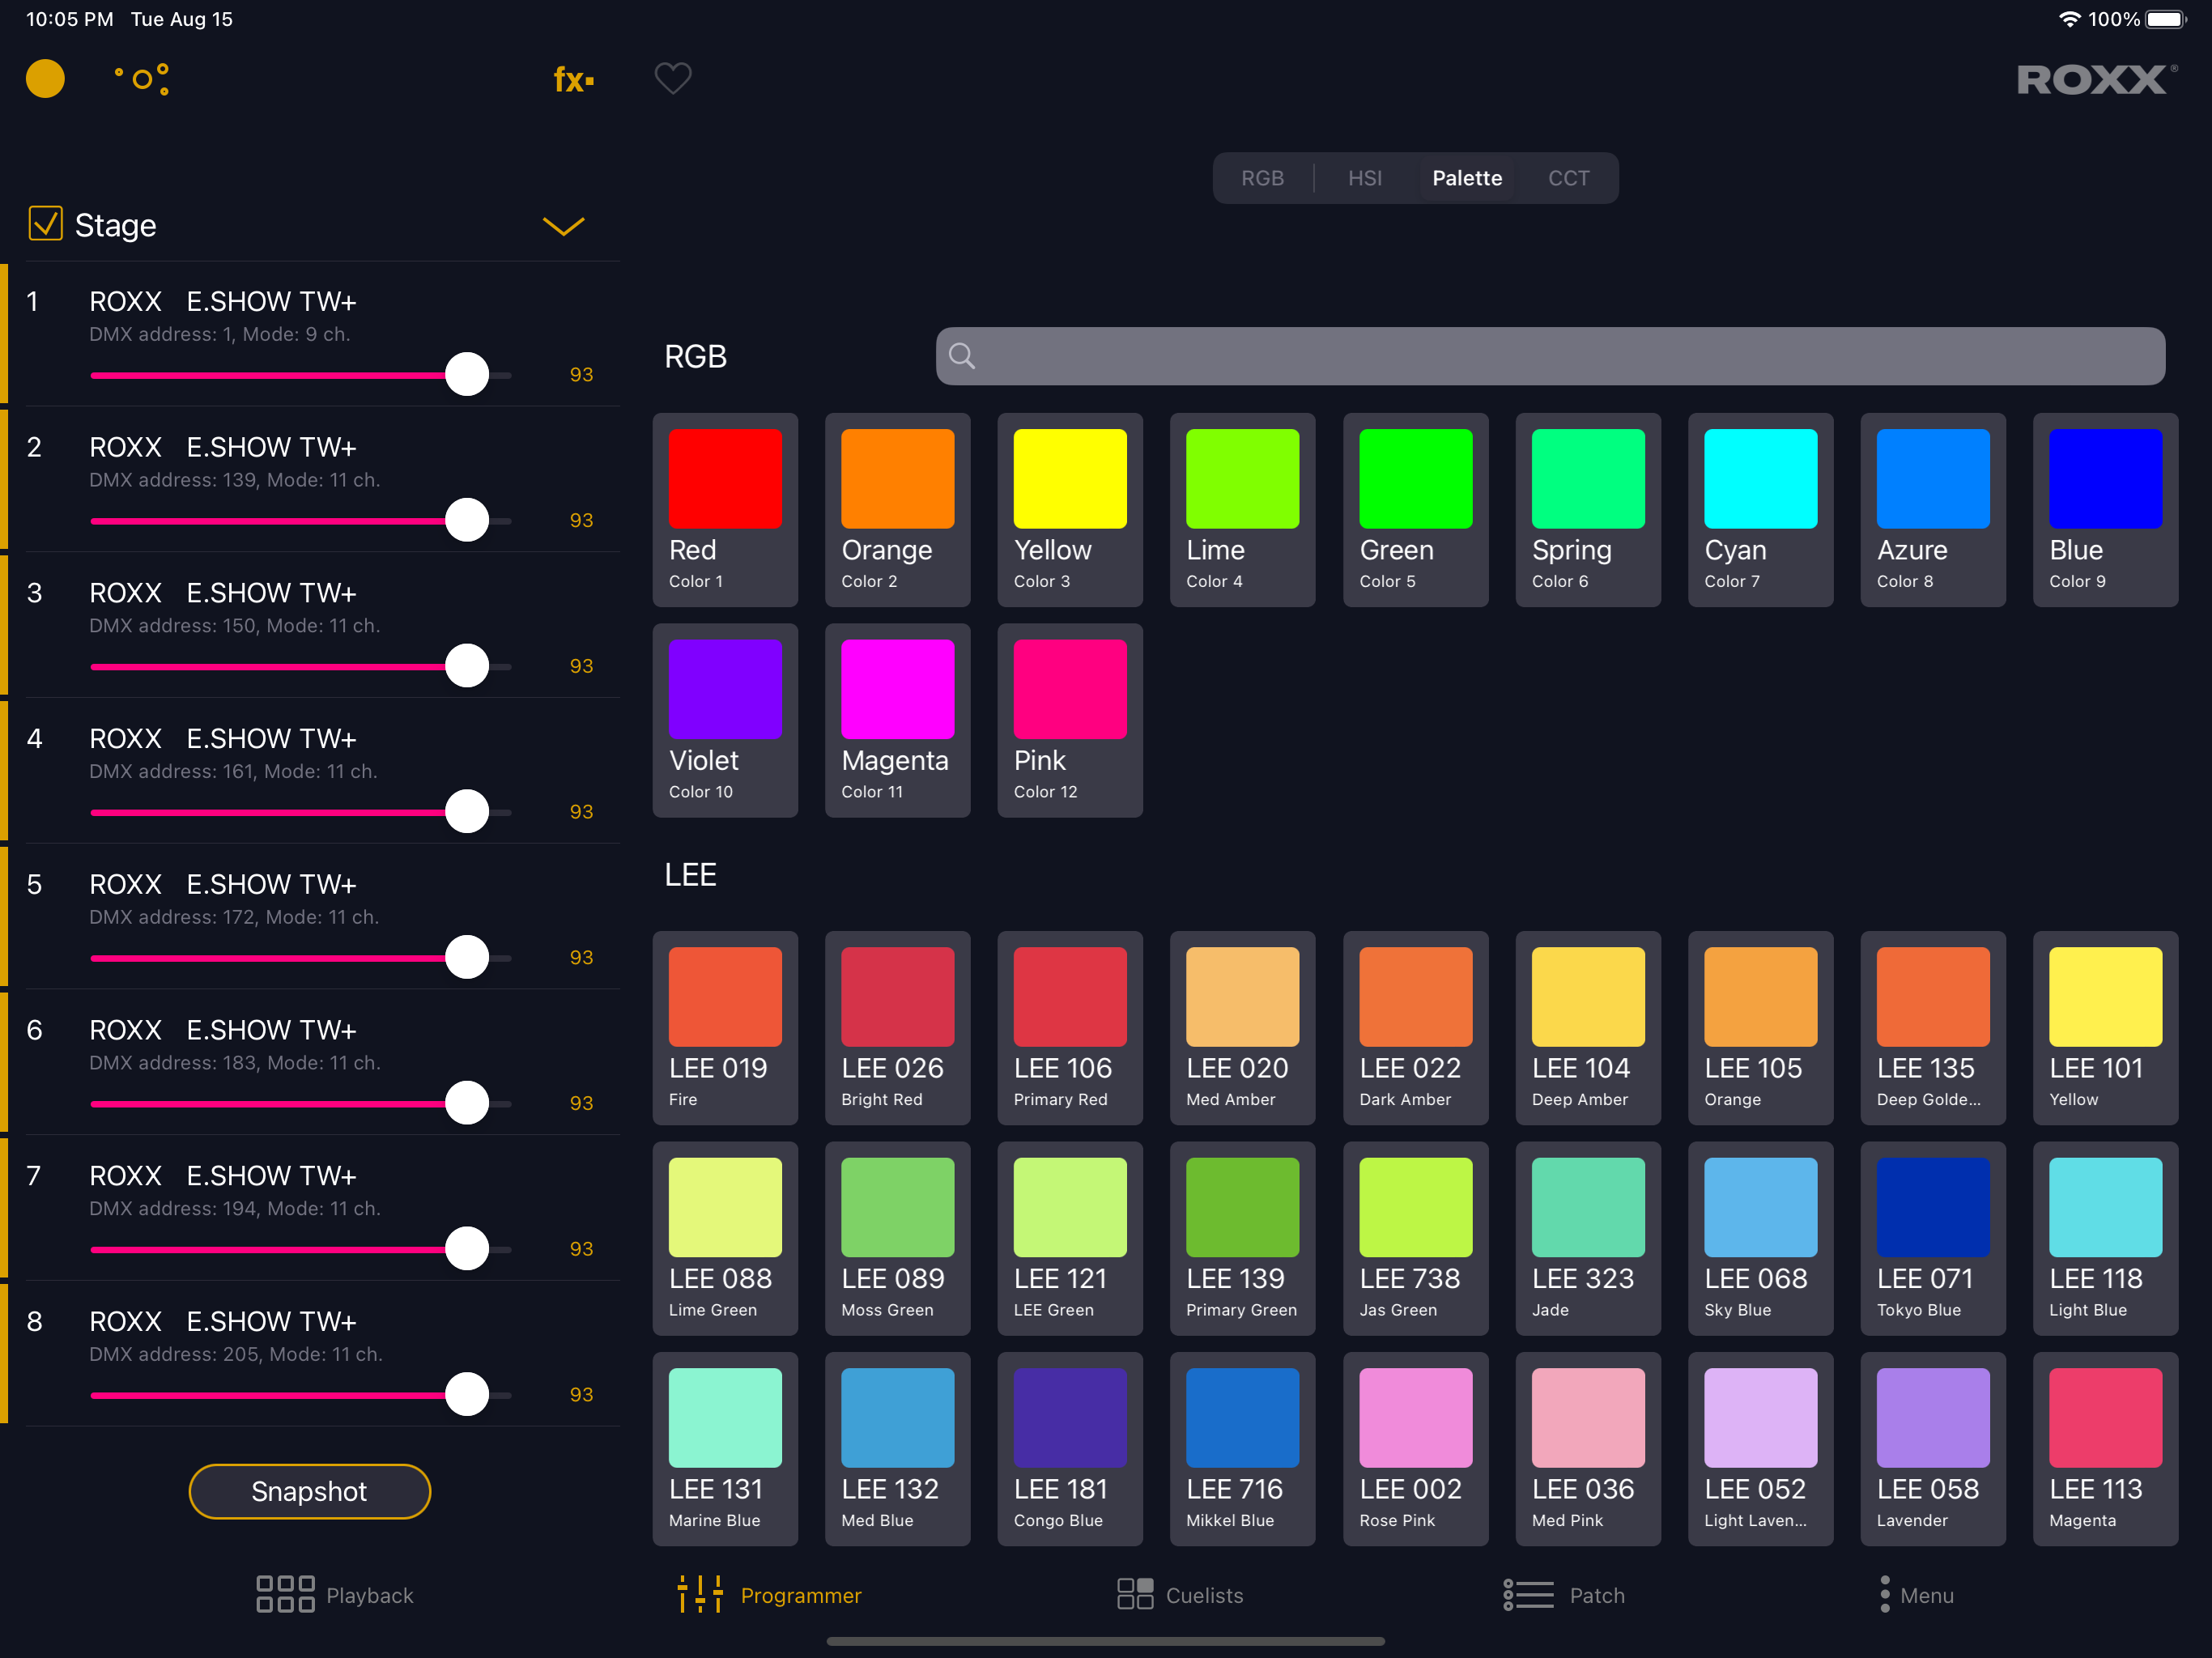Screen dimensions: 2212x1658
Task: Select LEE 020 Med Amber swatch
Action: 1242,1028
